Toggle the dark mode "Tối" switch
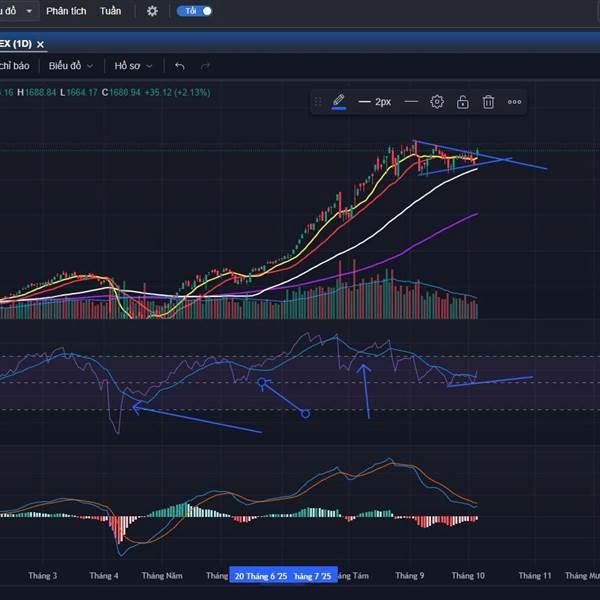The width and height of the screenshot is (600, 600). 194,11
